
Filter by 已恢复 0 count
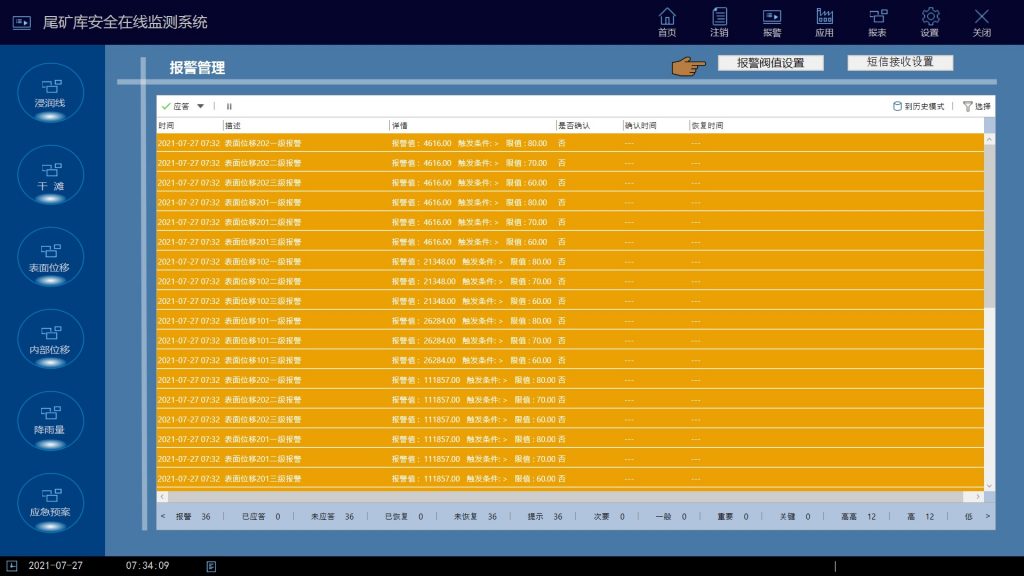(x=403, y=517)
